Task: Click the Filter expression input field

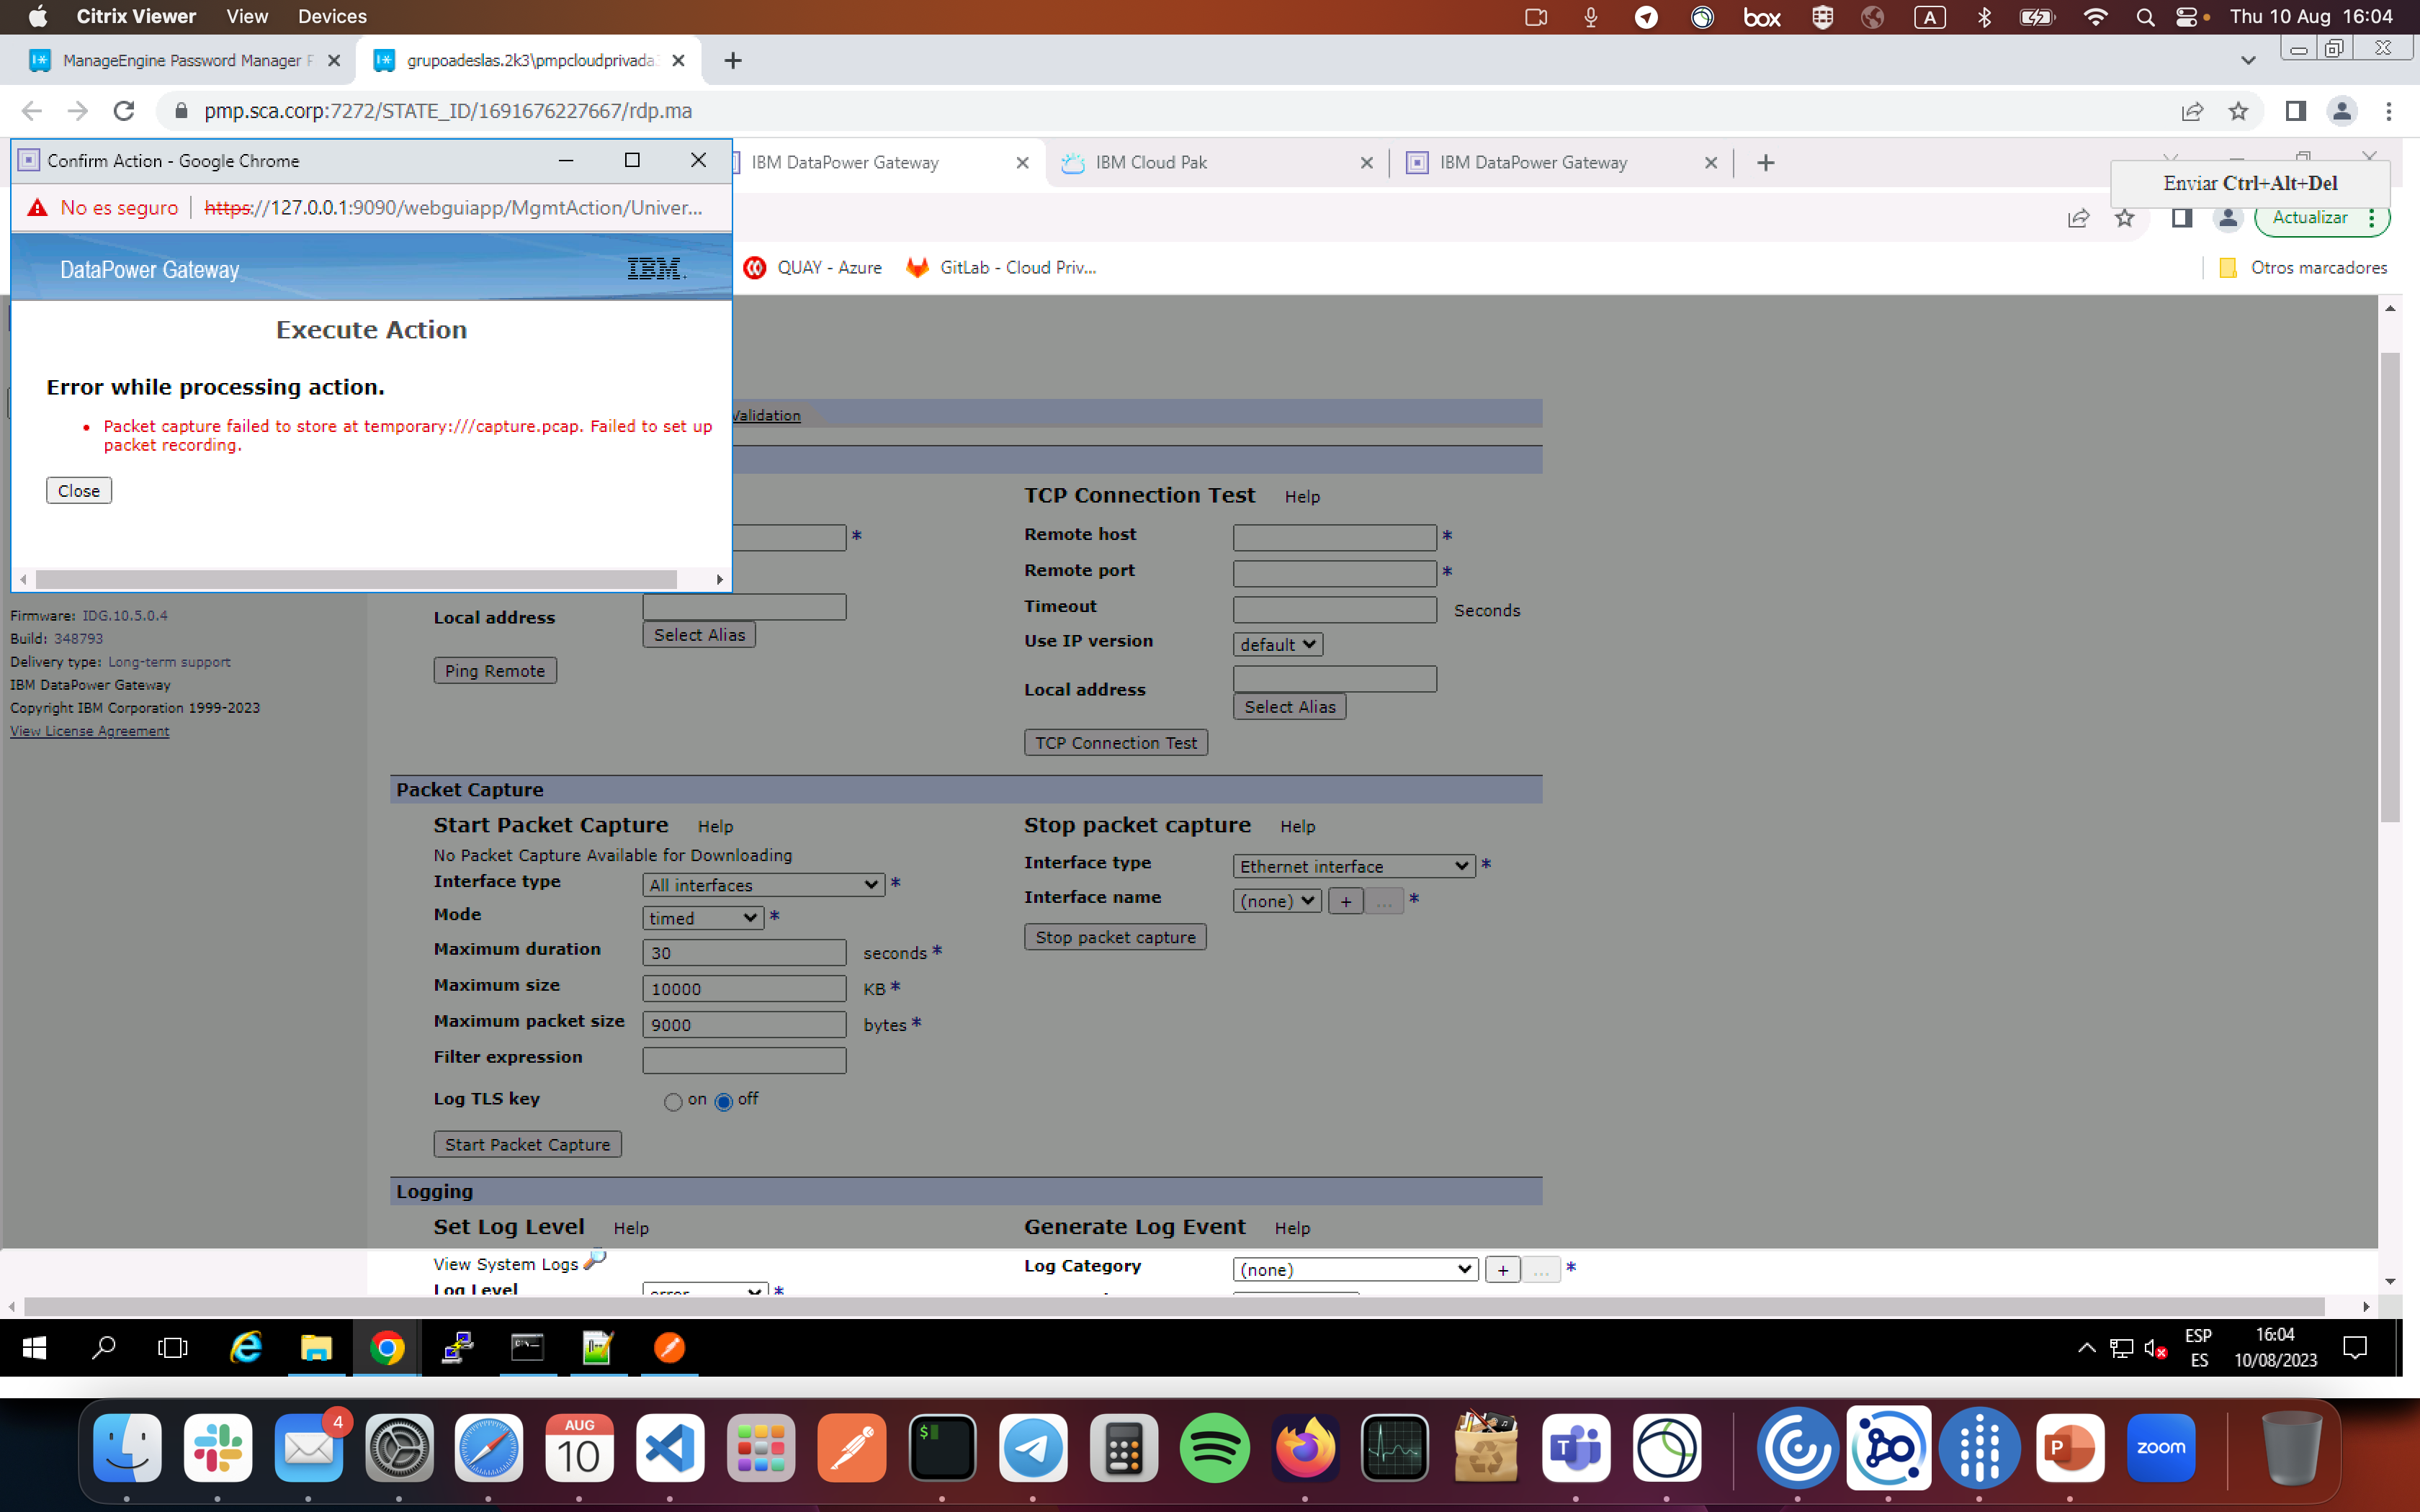Action: point(744,1059)
